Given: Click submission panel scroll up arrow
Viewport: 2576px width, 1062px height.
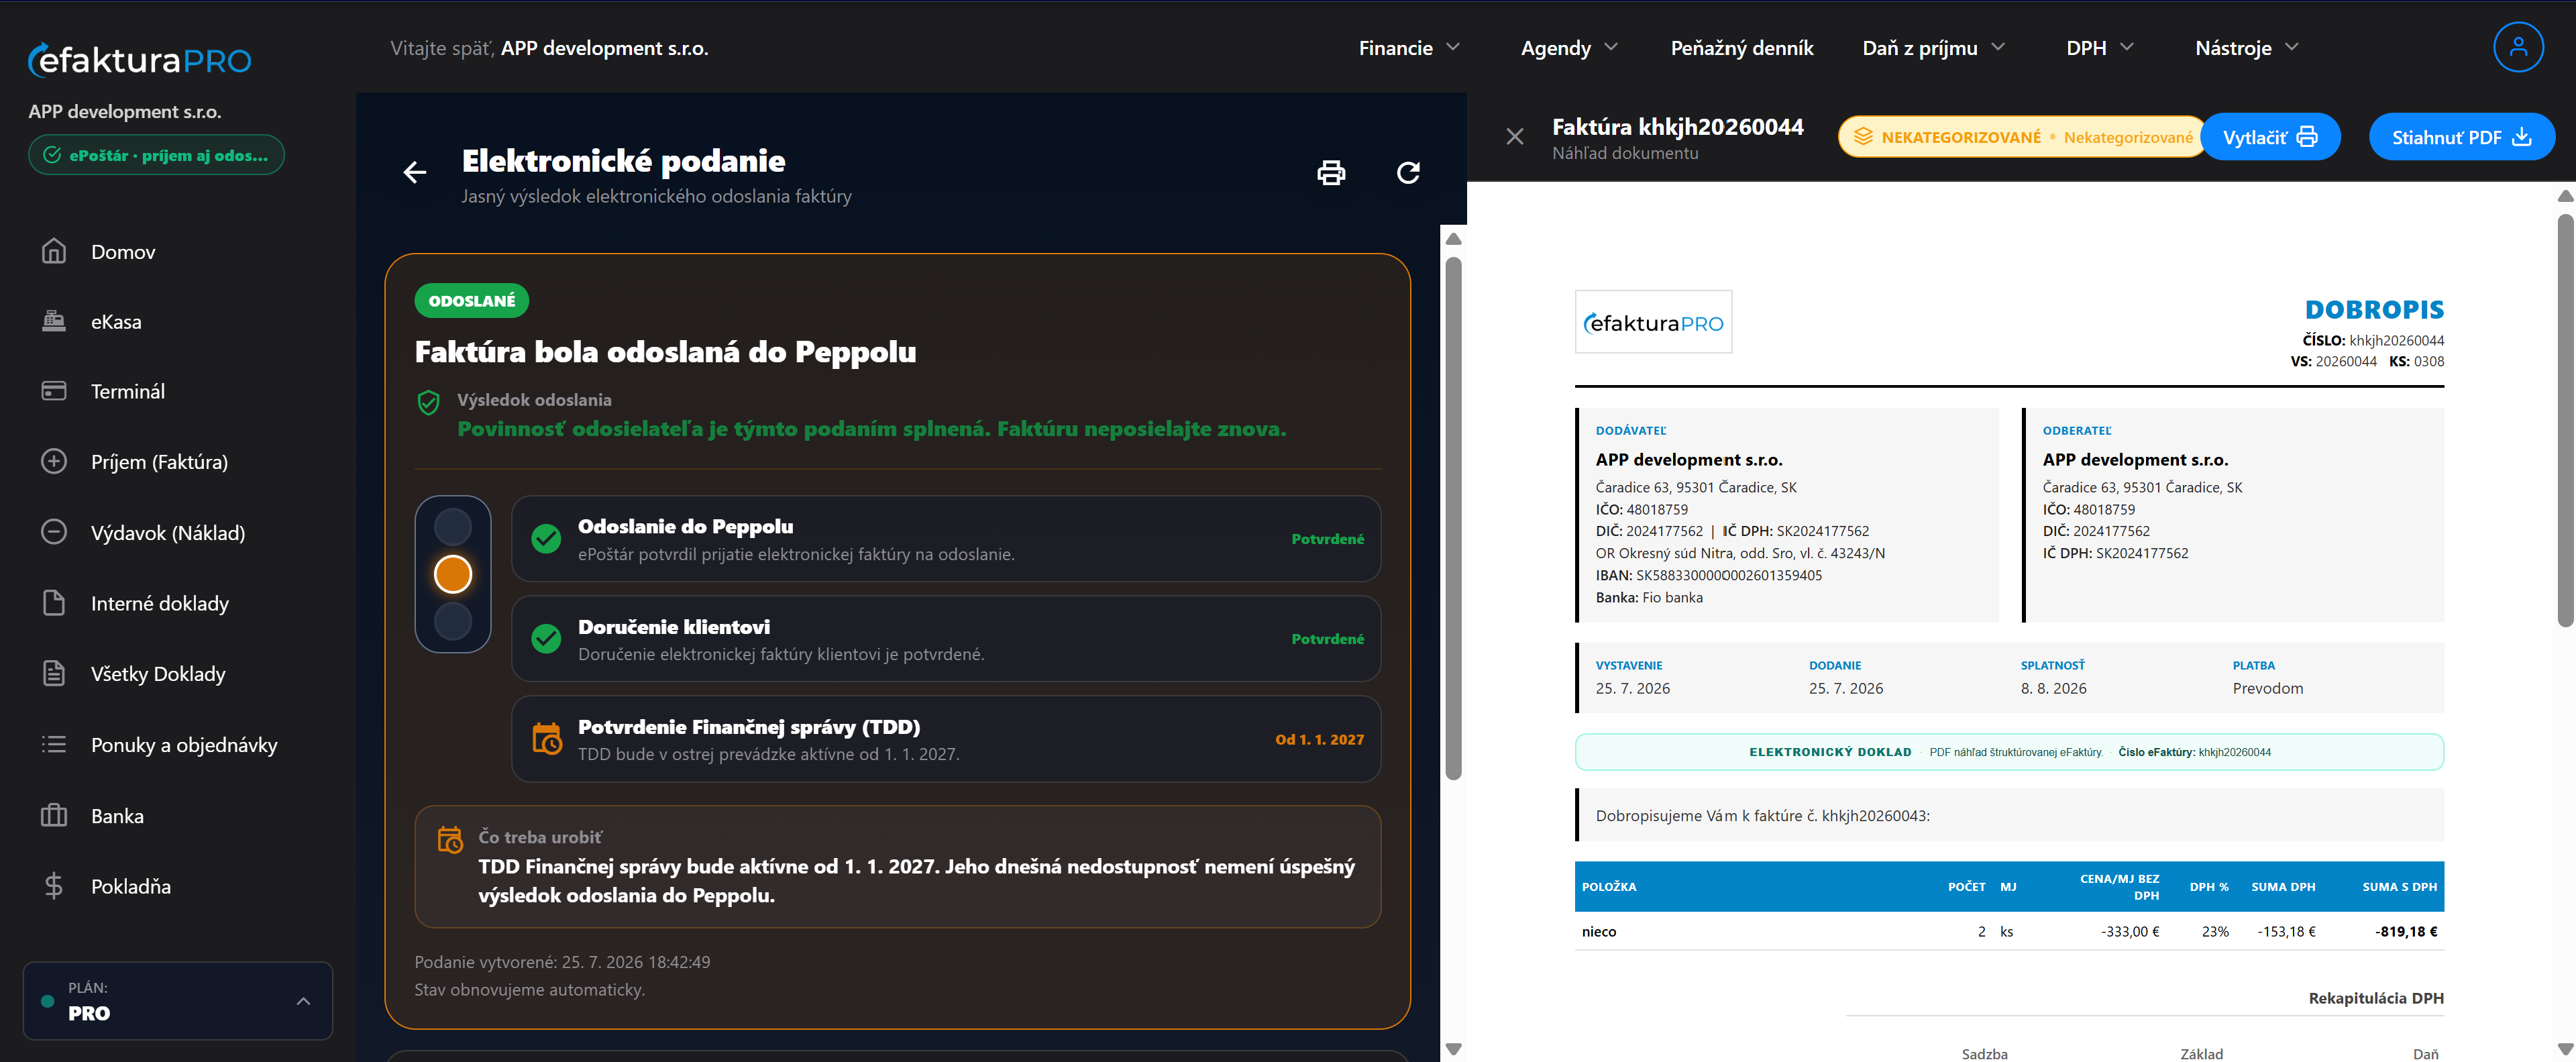Looking at the screenshot, I should tap(1454, 239).
